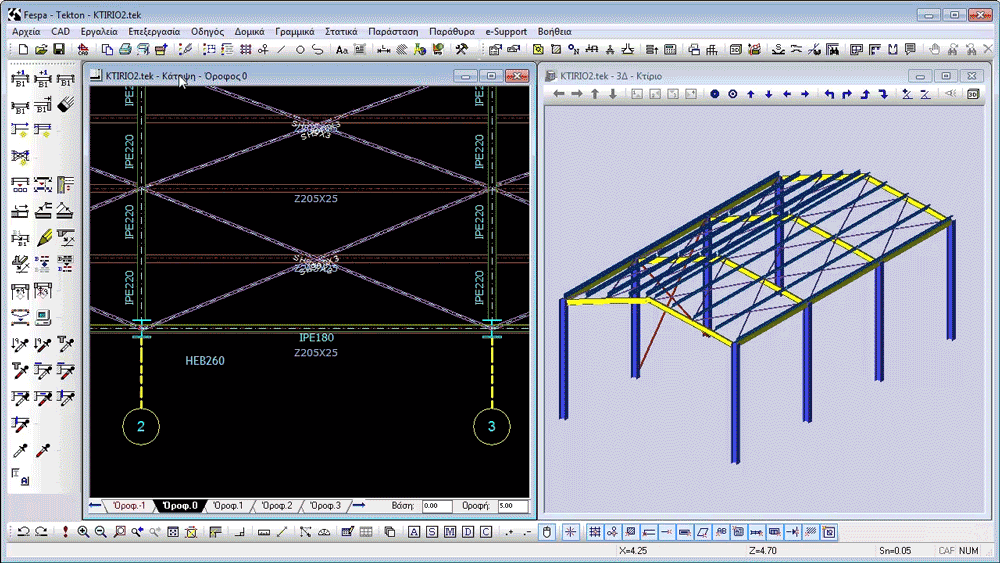1000x563 pixels.
Task: Open the Εργαλεία menu
Action: point(99,31)
